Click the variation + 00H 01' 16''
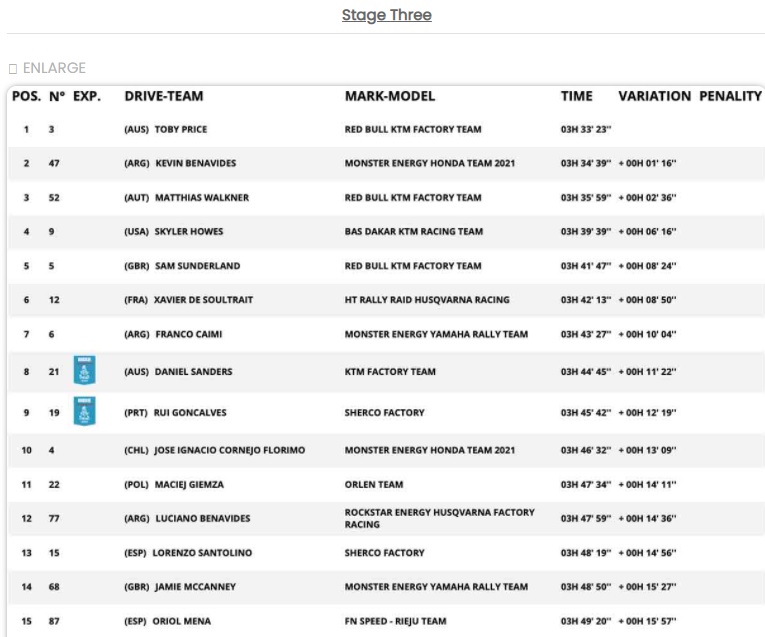This screenshot has width=765, height=637. tap(647, 163)
